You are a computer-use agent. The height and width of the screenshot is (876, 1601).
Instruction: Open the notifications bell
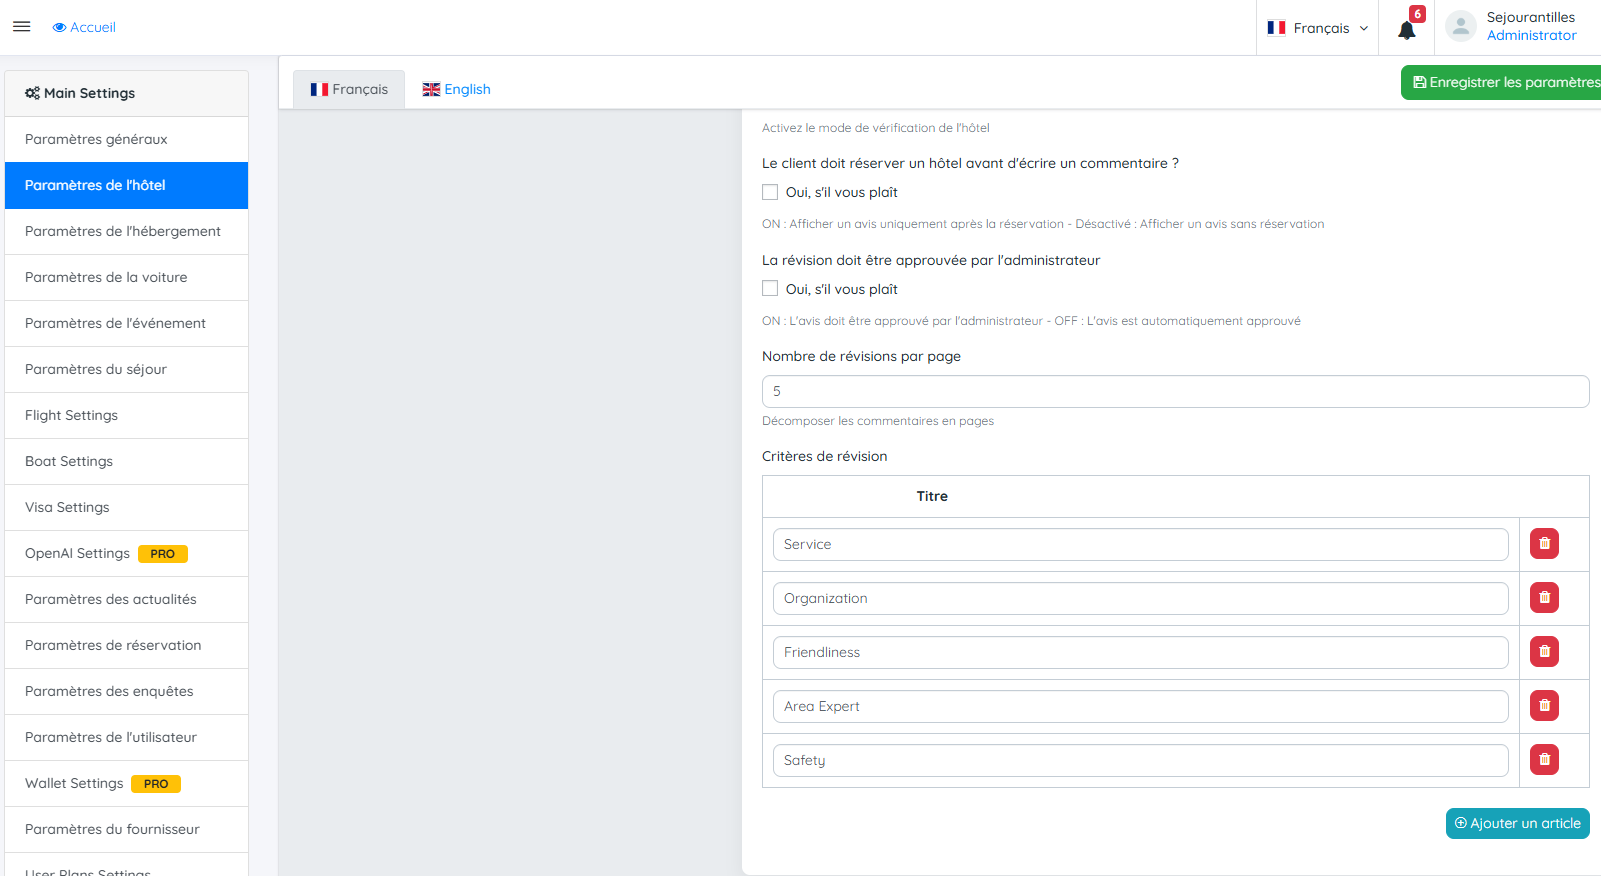point(1406,29)
